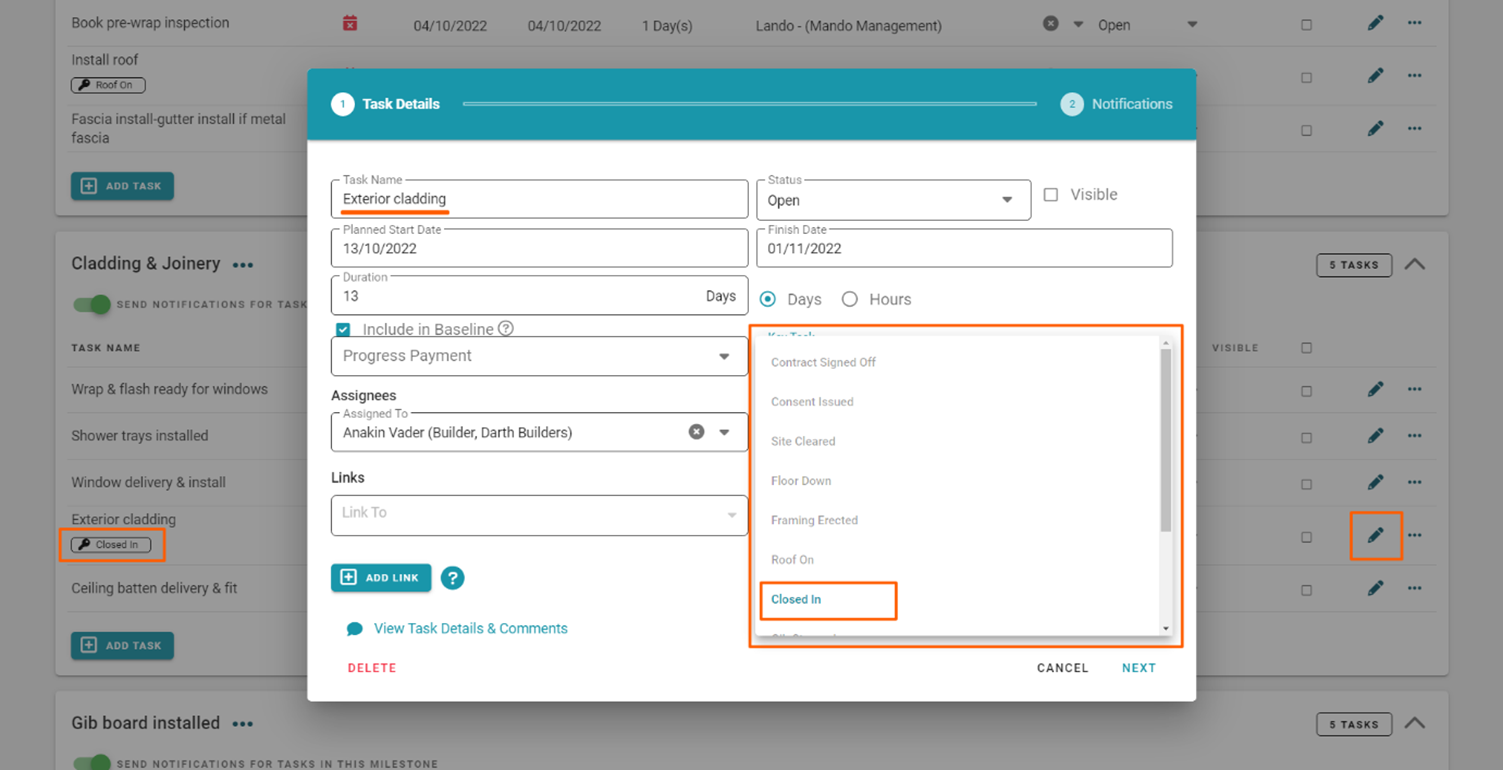Image resolution: width=1503 pixels, height=770 pixels.
Task: Open View Task Details & Comments link
Action: coord(470,629)
